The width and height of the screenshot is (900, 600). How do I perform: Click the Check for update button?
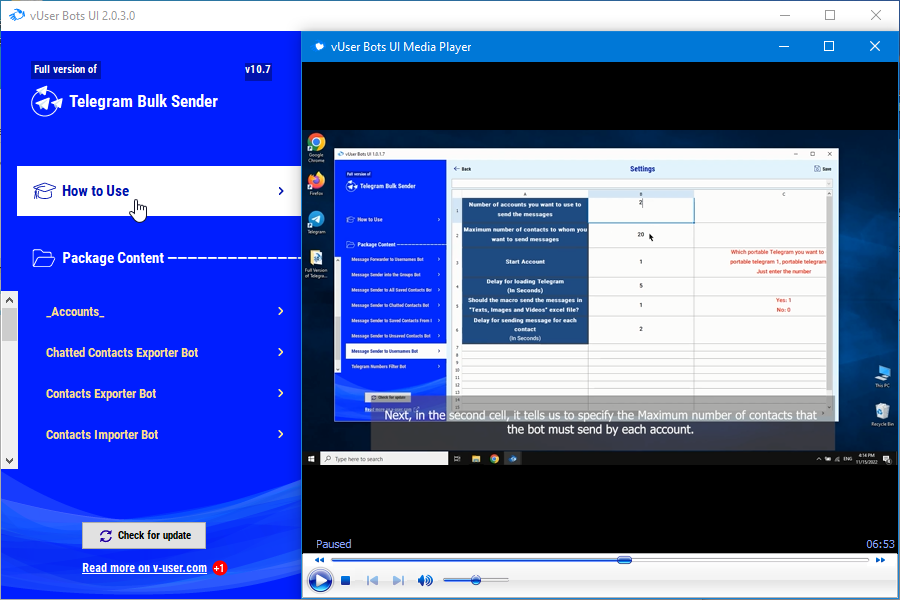144,536
